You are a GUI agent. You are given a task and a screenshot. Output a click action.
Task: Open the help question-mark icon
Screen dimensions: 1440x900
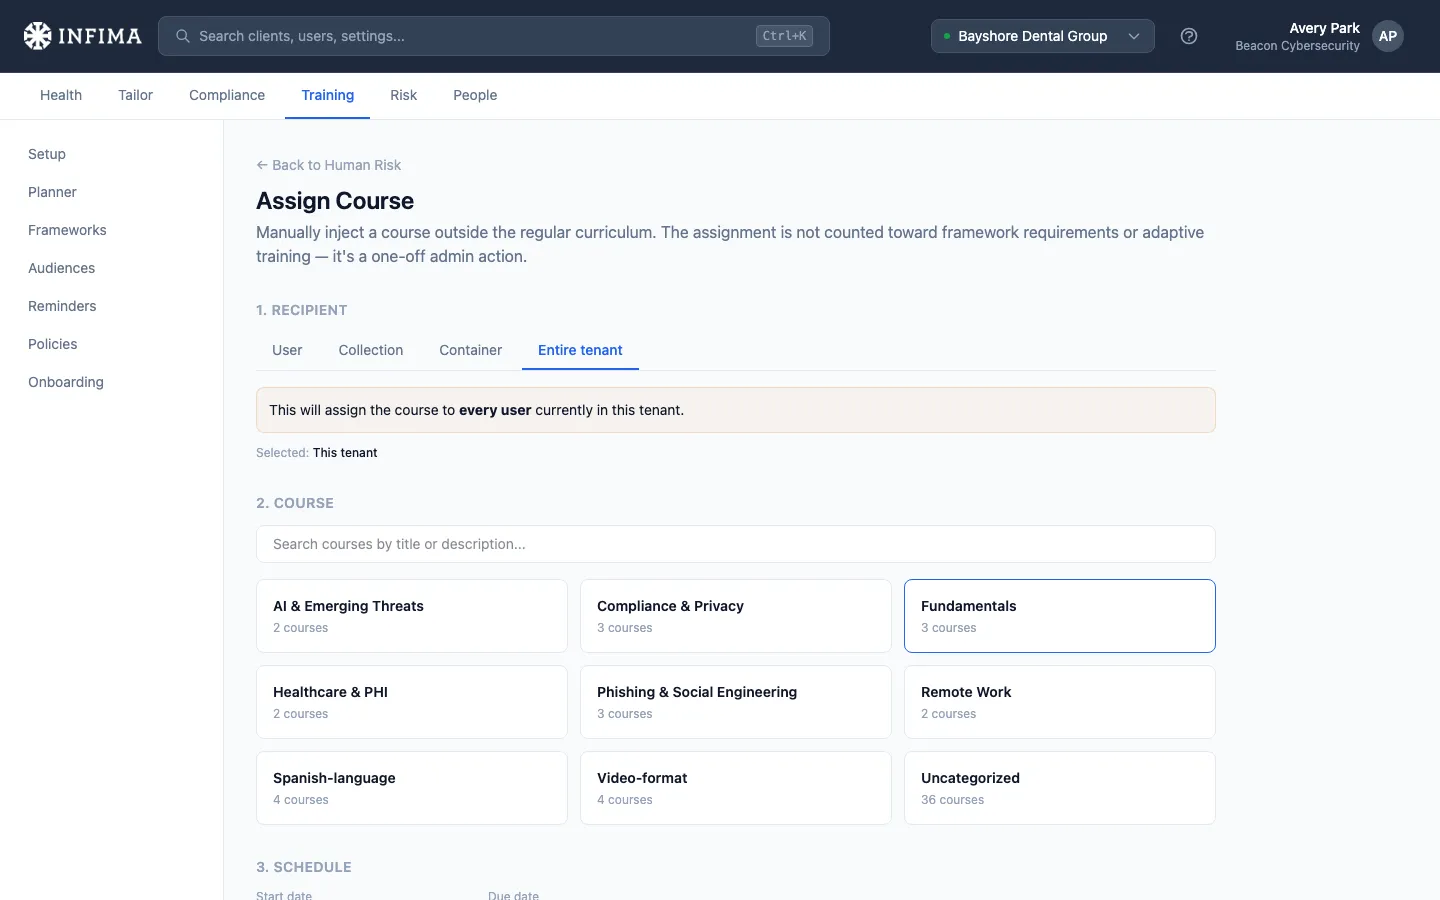tap(1189, 36)
